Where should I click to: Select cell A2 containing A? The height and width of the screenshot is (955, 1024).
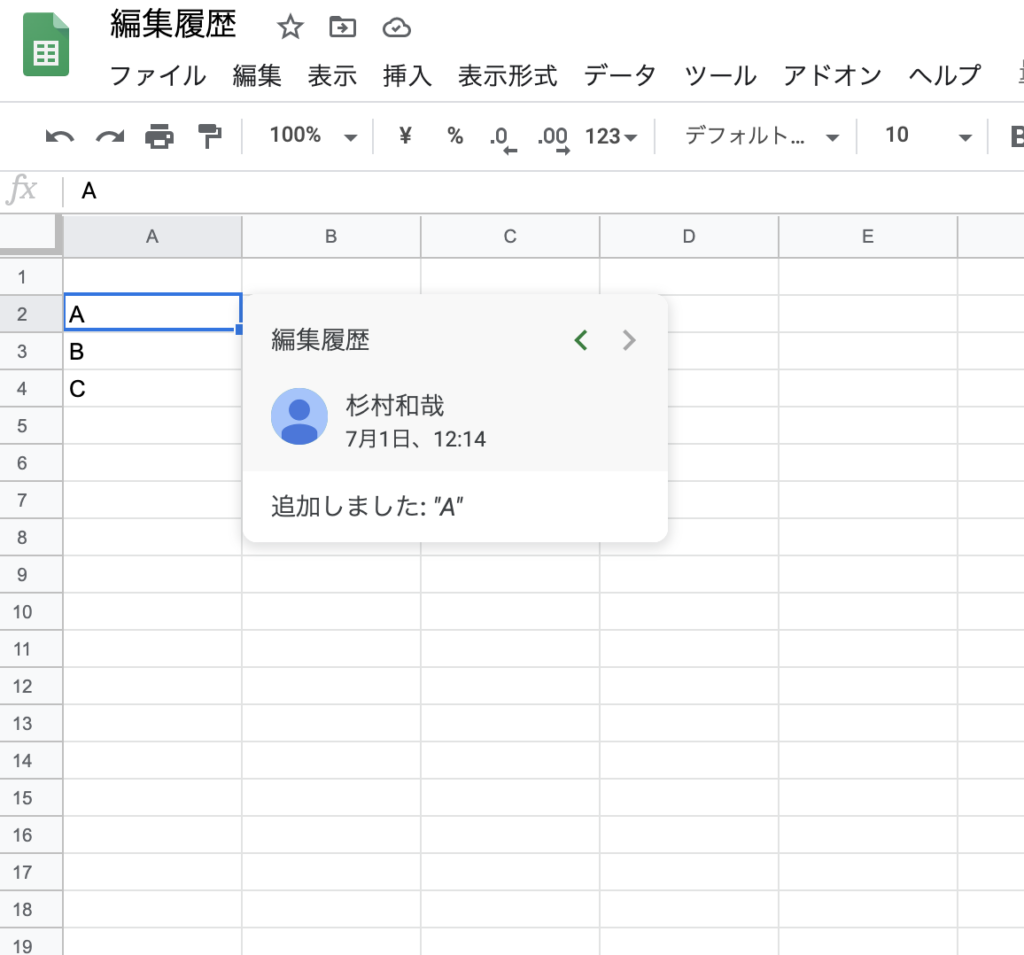(x=152, y=314)
